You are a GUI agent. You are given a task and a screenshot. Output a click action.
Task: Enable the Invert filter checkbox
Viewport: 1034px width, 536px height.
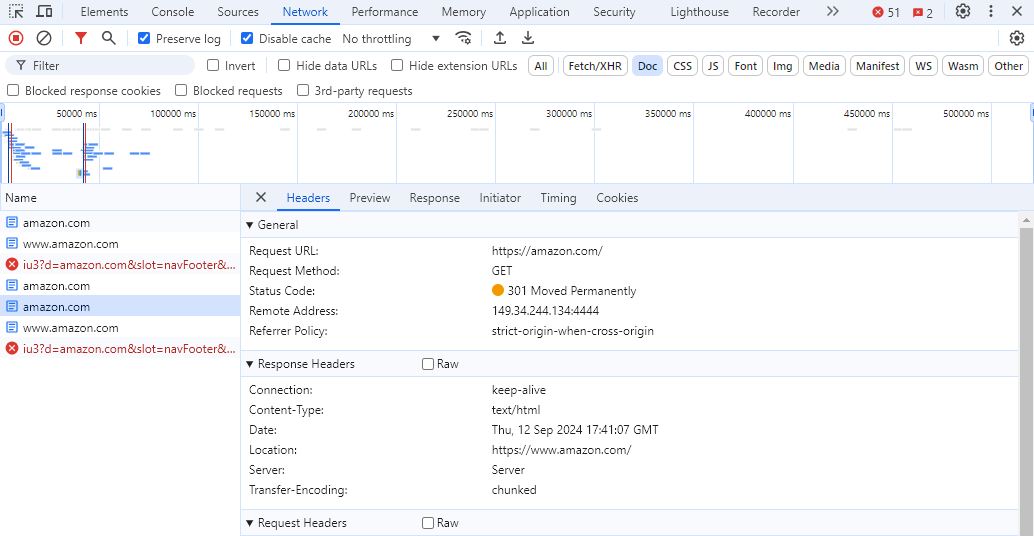[213, 65]
